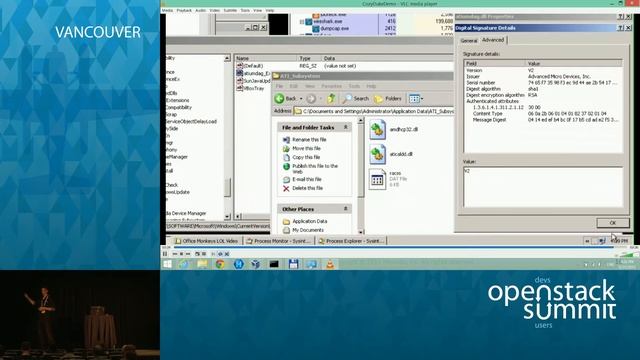The width and height of the screenshot is (640, 360).
Task: Open Search in the Explorer toolbar
Action: pos(356,98)
